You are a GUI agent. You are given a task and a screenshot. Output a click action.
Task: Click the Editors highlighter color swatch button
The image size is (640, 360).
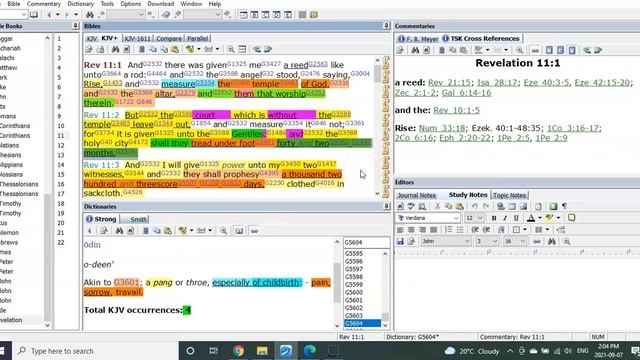(550, 218)
